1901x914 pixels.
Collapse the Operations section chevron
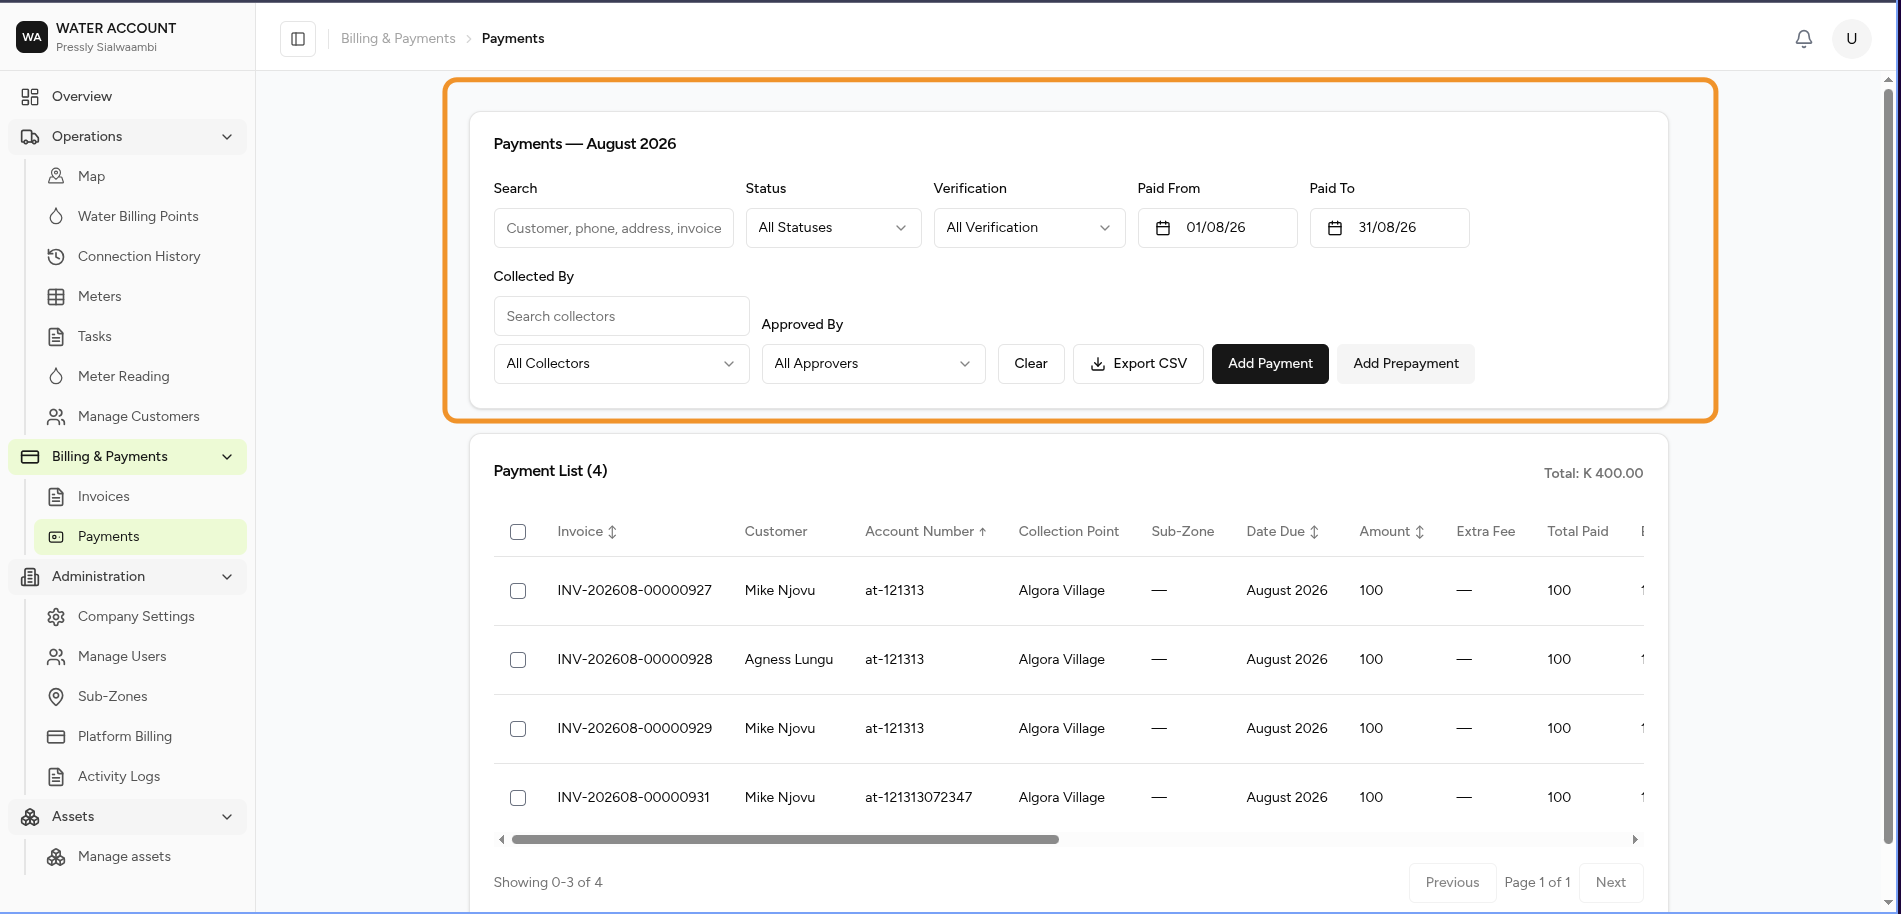click(227, 137)
